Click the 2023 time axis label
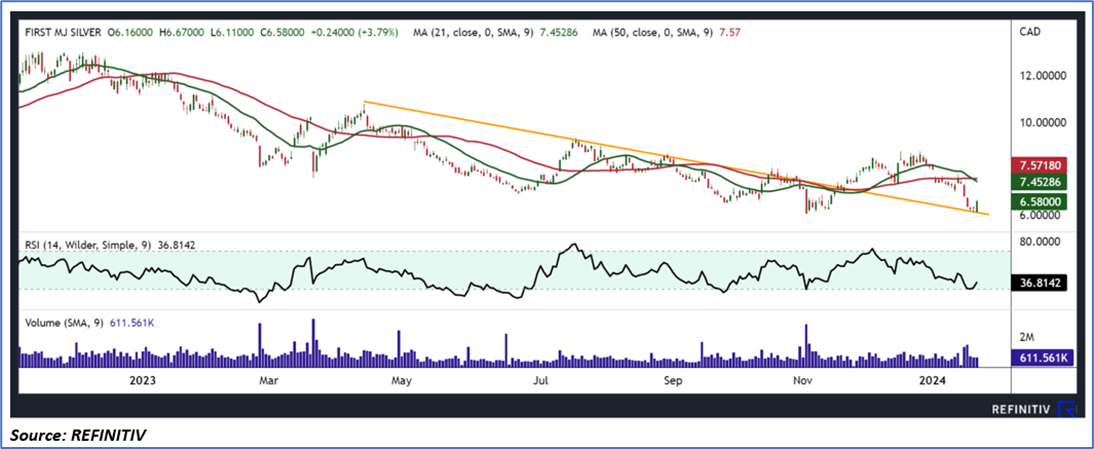Screen dimensions: 1094x449 (142, 381)
